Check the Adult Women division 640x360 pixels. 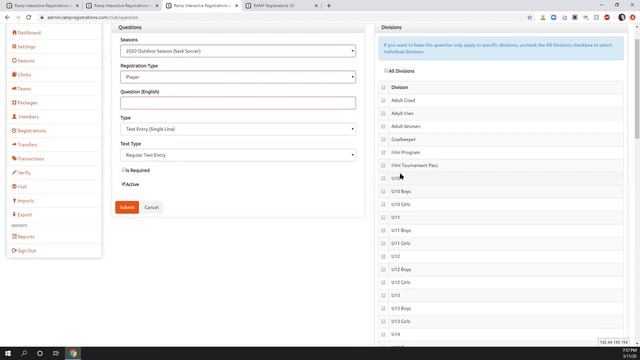click(383, 127)
